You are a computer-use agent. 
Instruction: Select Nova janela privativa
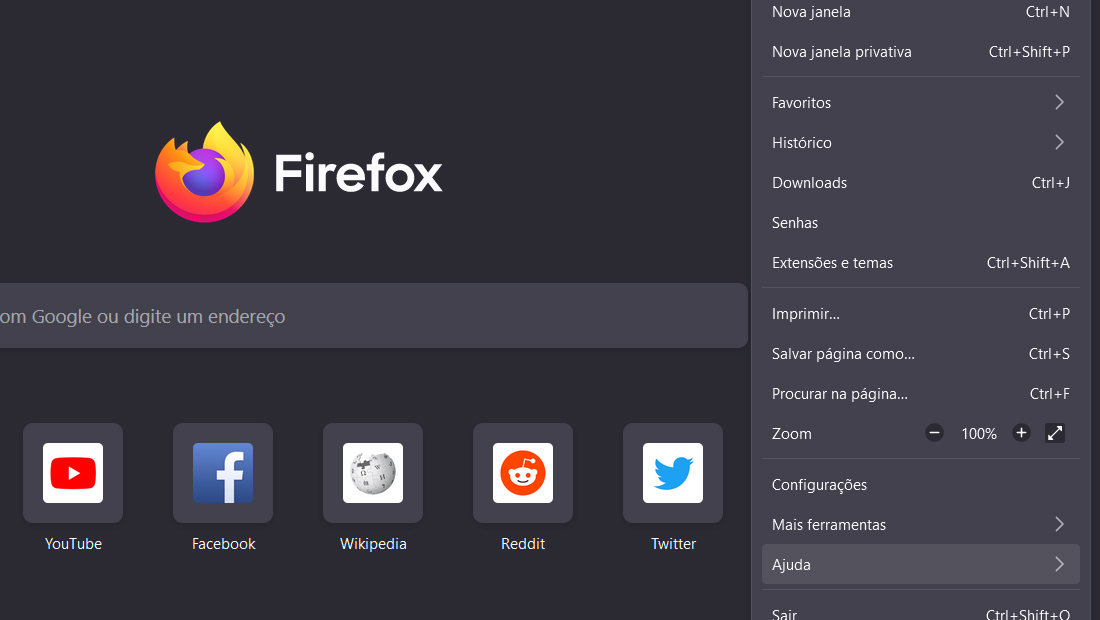point(920,52)
